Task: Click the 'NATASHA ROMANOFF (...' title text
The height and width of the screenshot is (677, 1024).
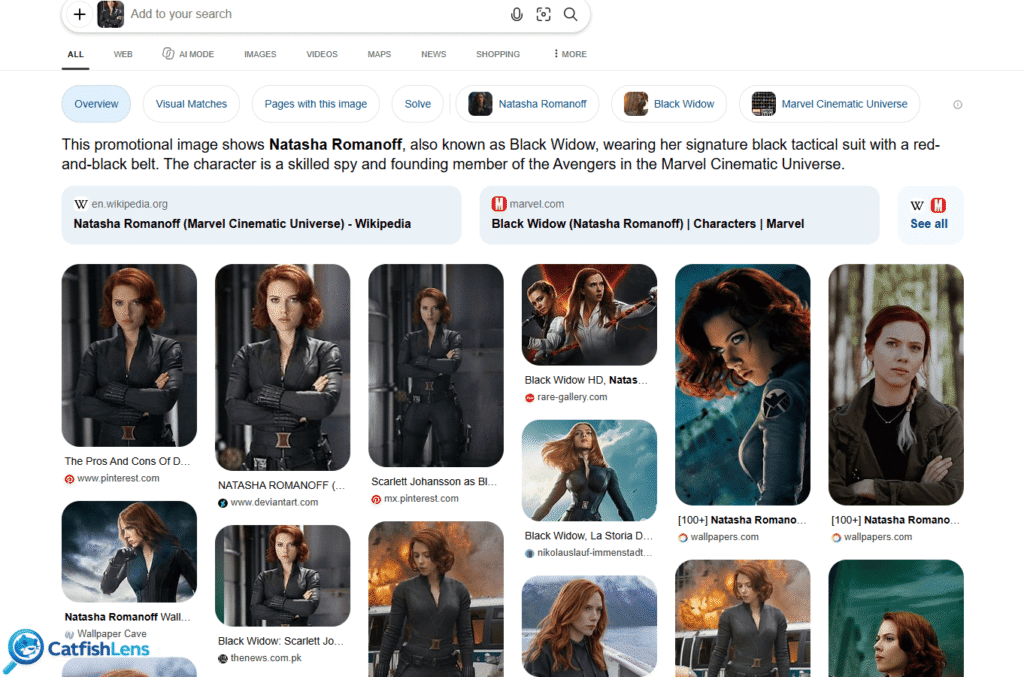Action: click(281, 485)
